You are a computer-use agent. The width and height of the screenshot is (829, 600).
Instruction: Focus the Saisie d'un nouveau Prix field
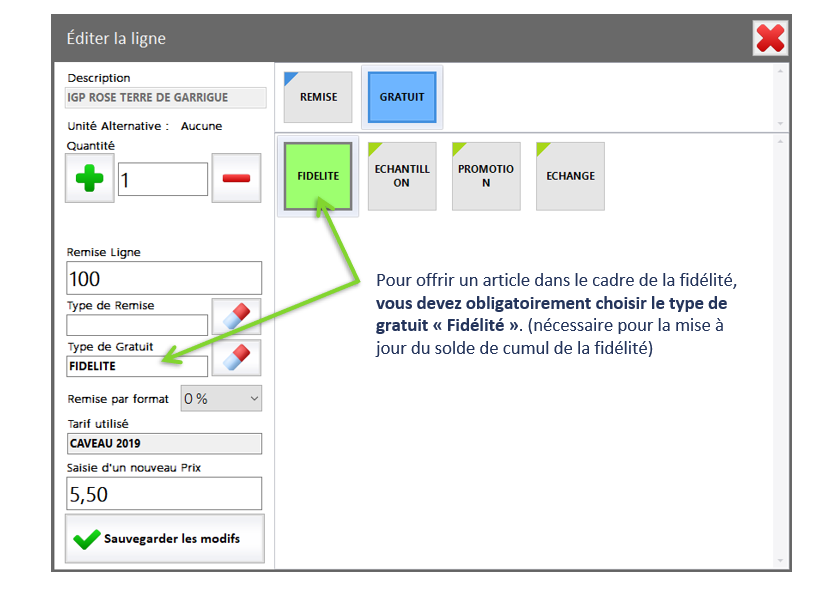pyautogui.click(x=164, y=494)
